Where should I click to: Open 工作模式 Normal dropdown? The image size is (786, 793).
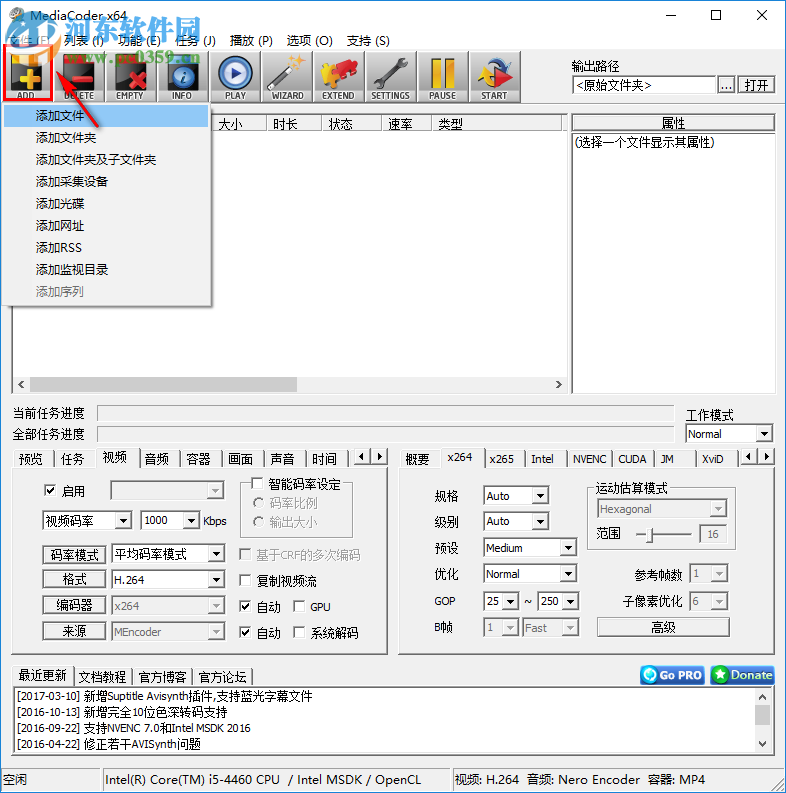(x=729, y=433)
